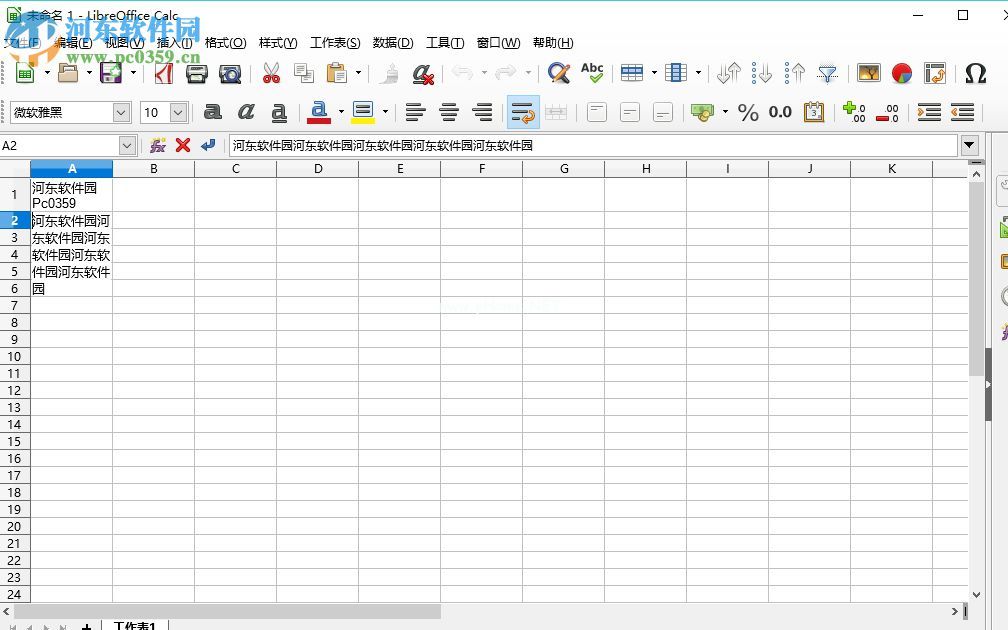Insert a special character with the omega icon
The height and width of the screenshot is (630, 1008).
pos(975,72)
